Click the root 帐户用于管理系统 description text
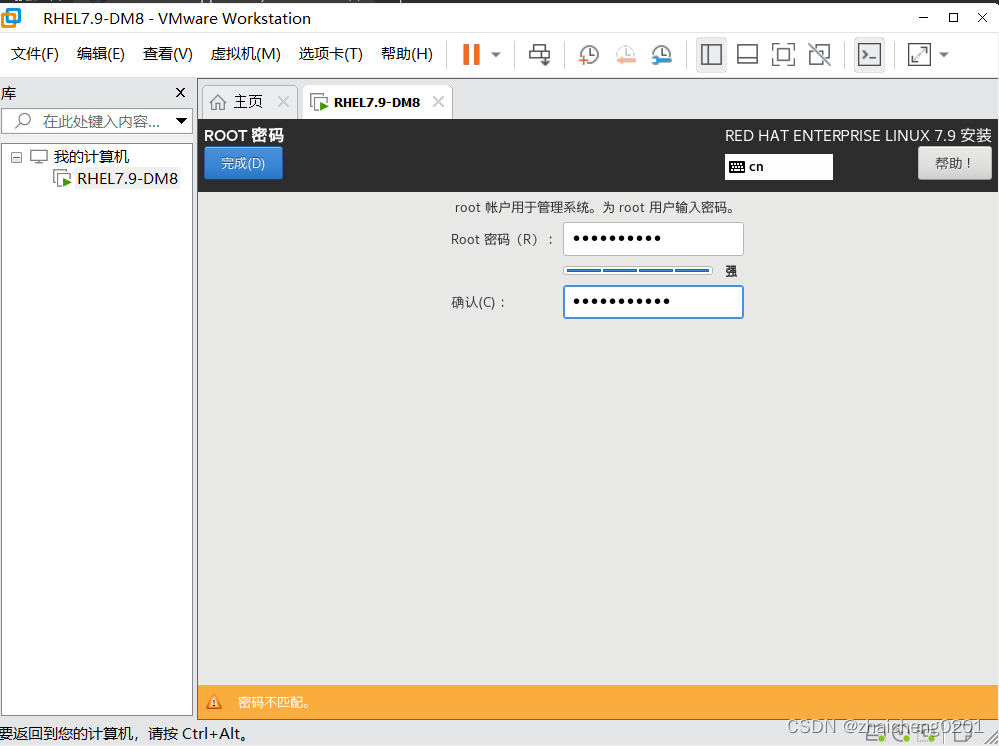 point(596,208)
